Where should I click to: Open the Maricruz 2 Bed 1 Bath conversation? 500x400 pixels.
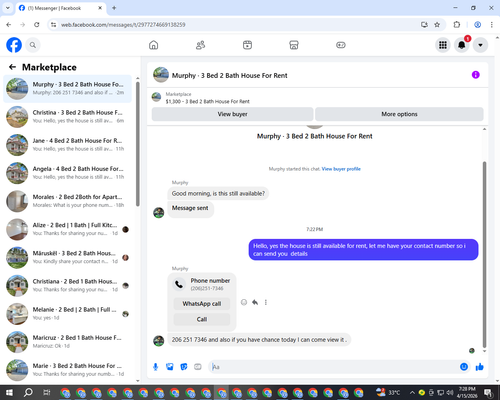click(68, 342)
